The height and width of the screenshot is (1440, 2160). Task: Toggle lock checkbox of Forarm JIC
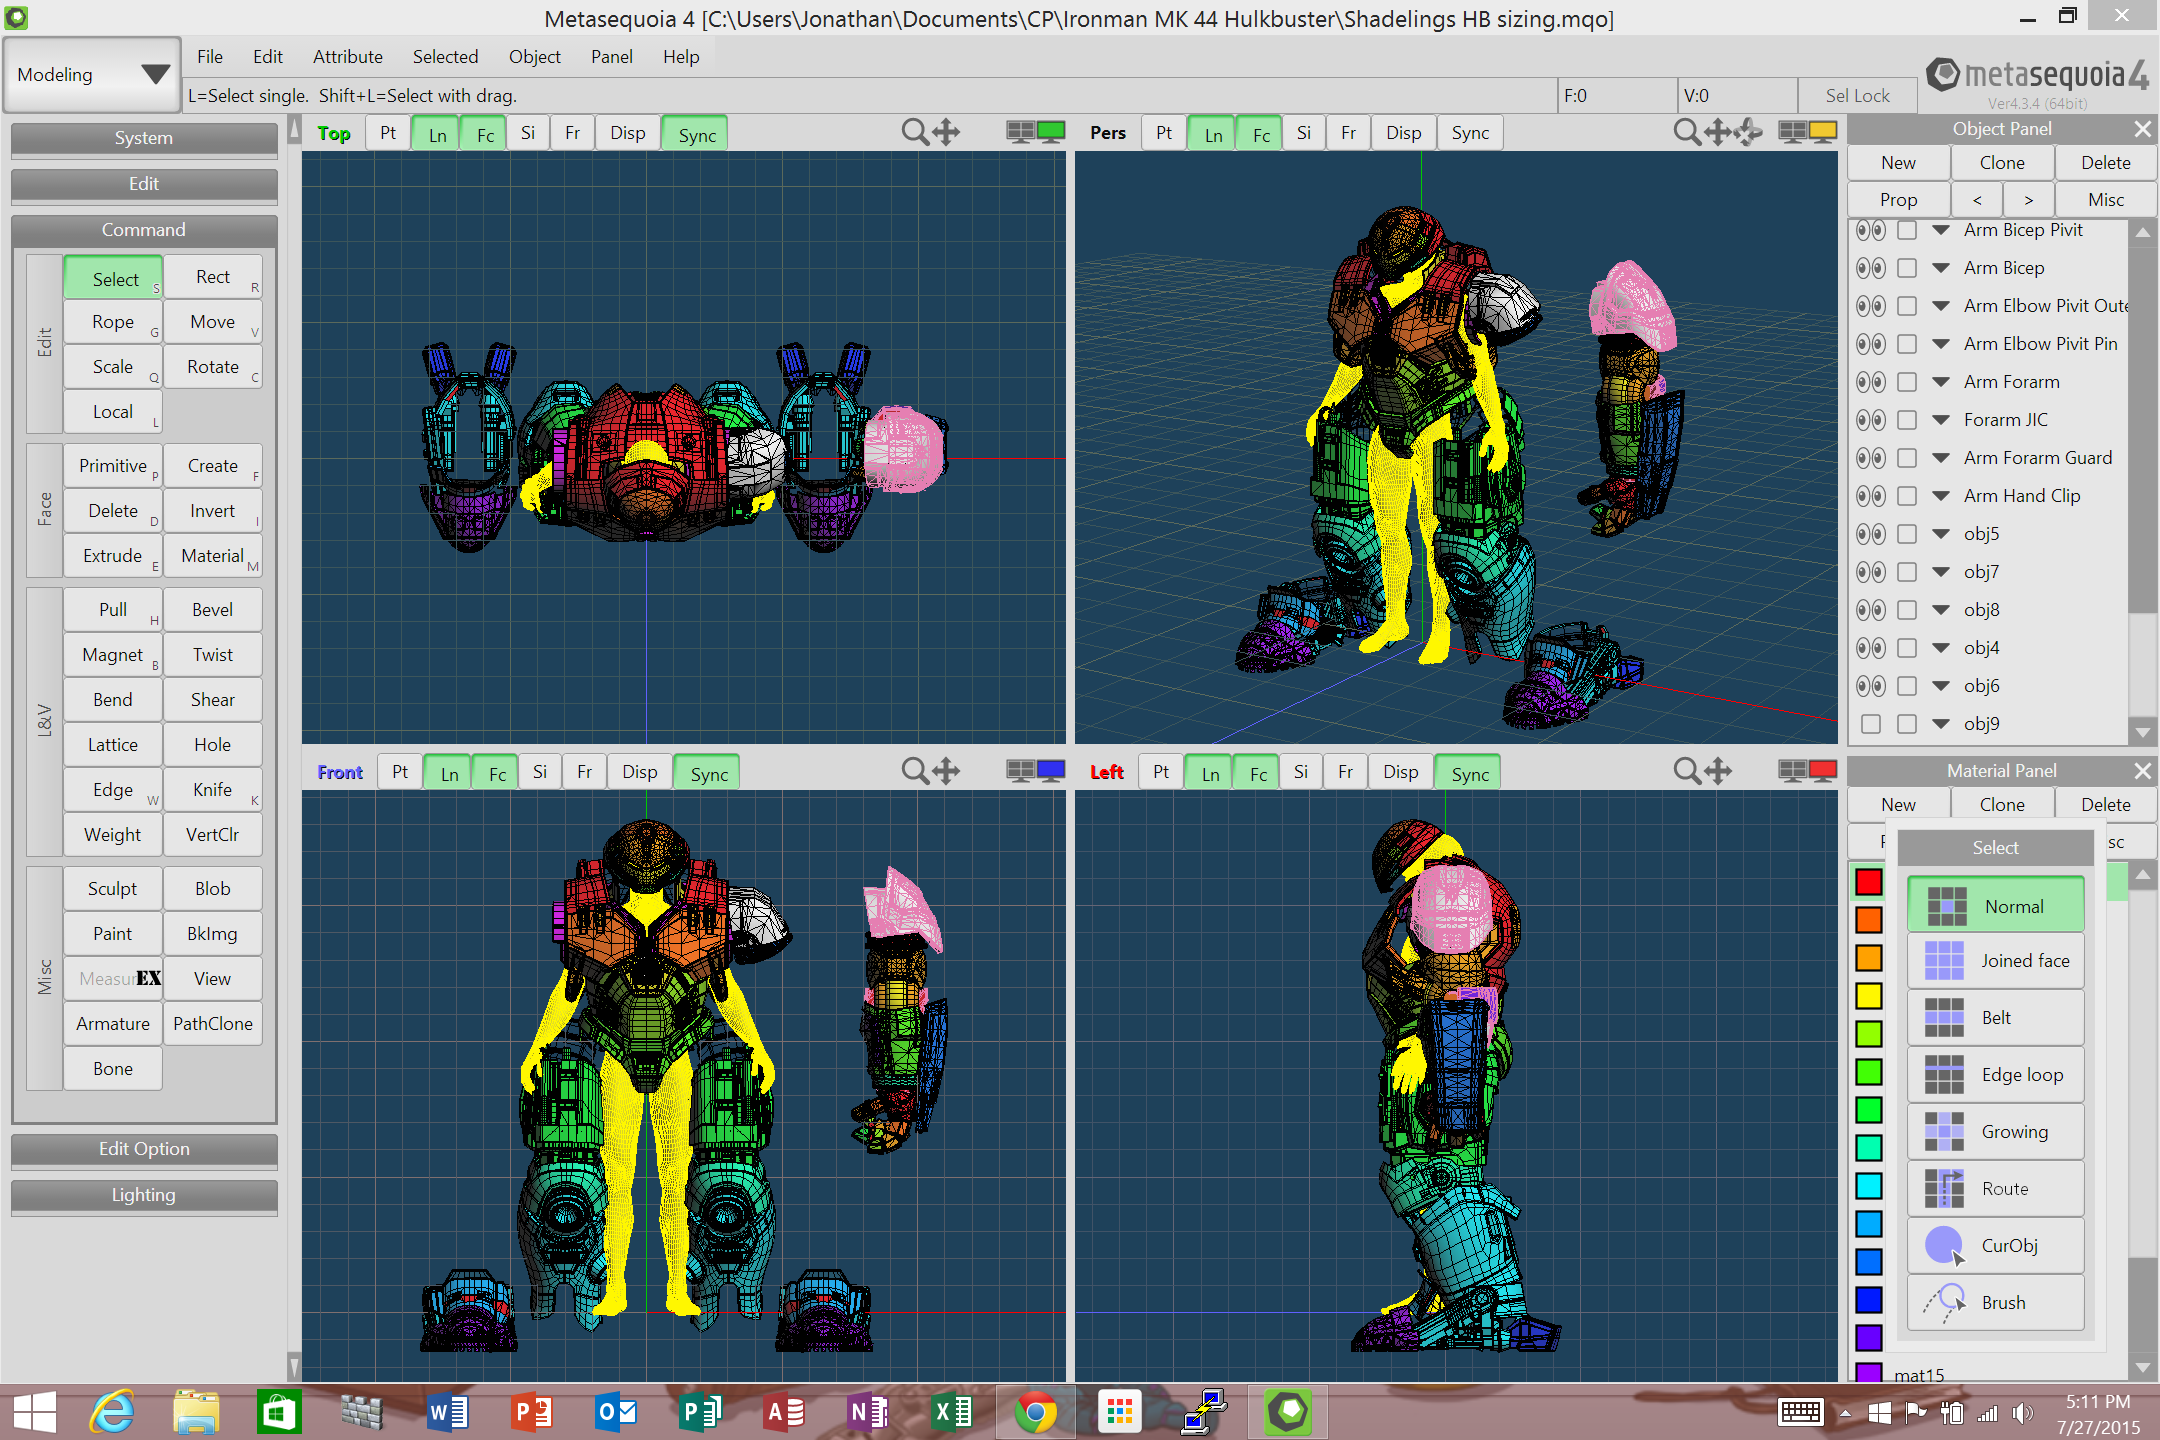[1907, 420]
